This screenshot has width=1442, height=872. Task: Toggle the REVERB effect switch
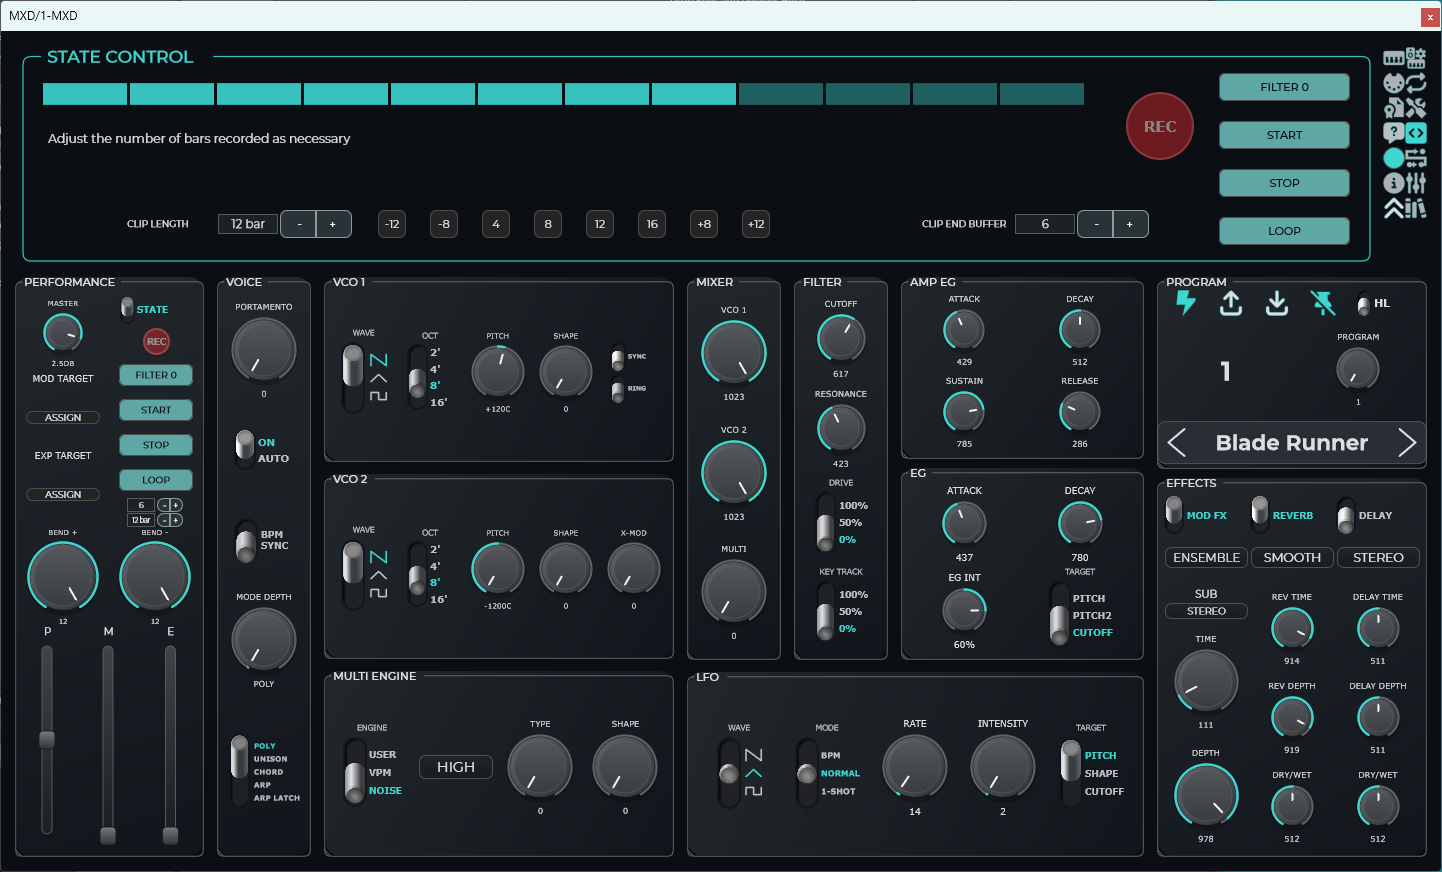[1260, 514]
